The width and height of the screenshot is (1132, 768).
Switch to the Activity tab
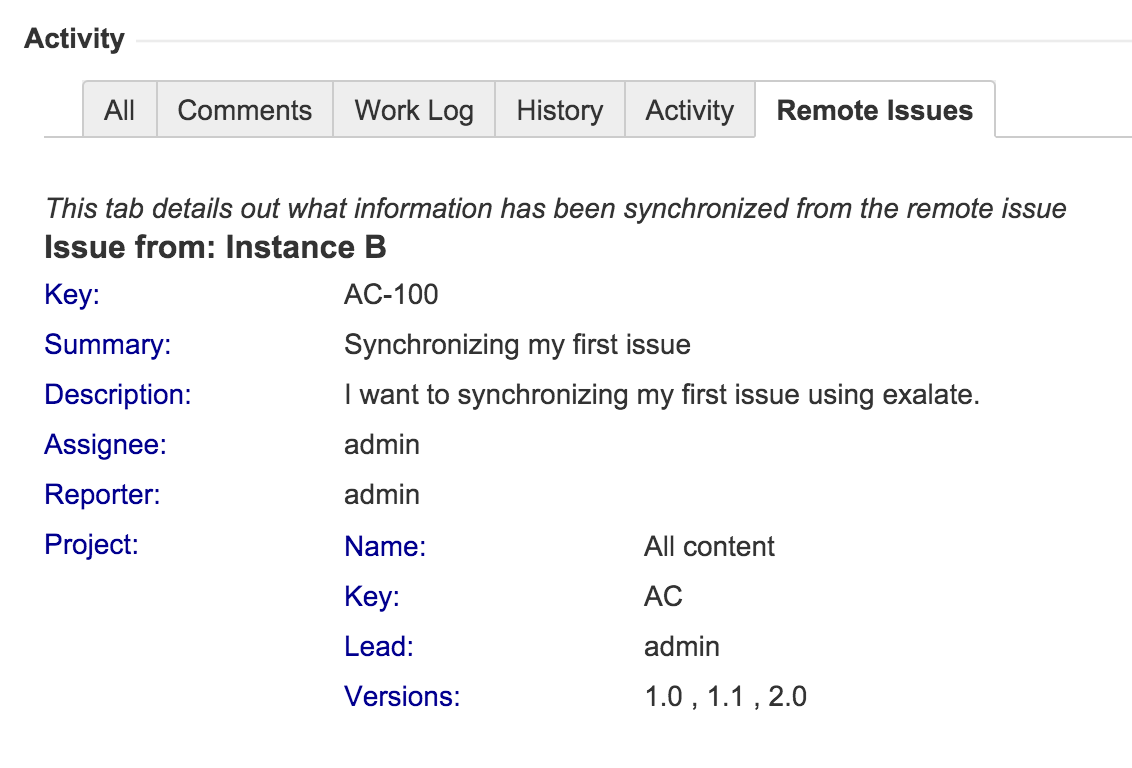[690, 110]
